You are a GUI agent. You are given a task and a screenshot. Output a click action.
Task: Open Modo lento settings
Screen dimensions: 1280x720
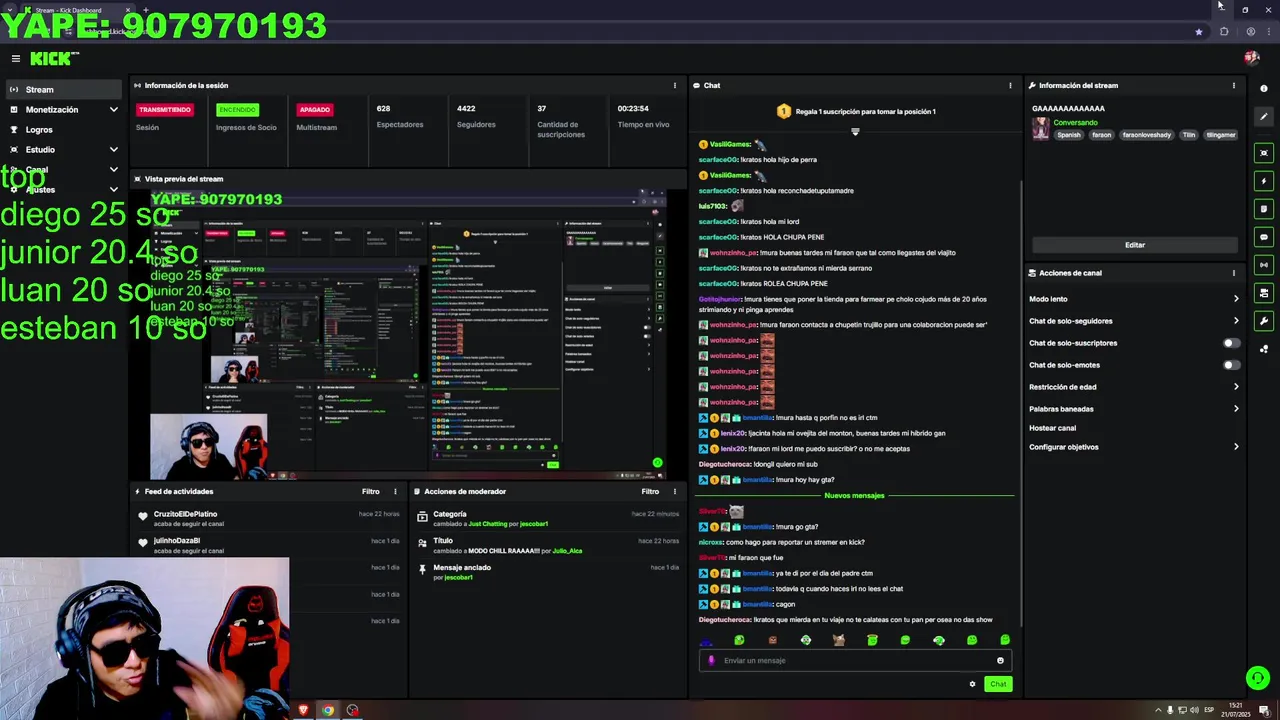tap(1134, 299)
